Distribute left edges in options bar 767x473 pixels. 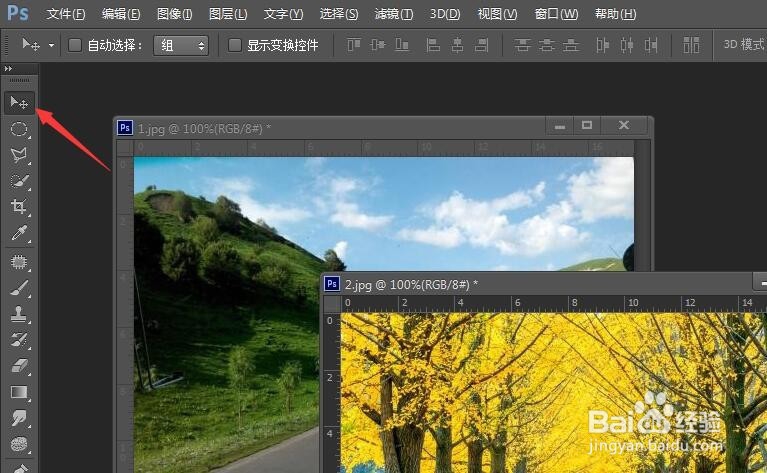pyautogui.click(x=602, y=45)
